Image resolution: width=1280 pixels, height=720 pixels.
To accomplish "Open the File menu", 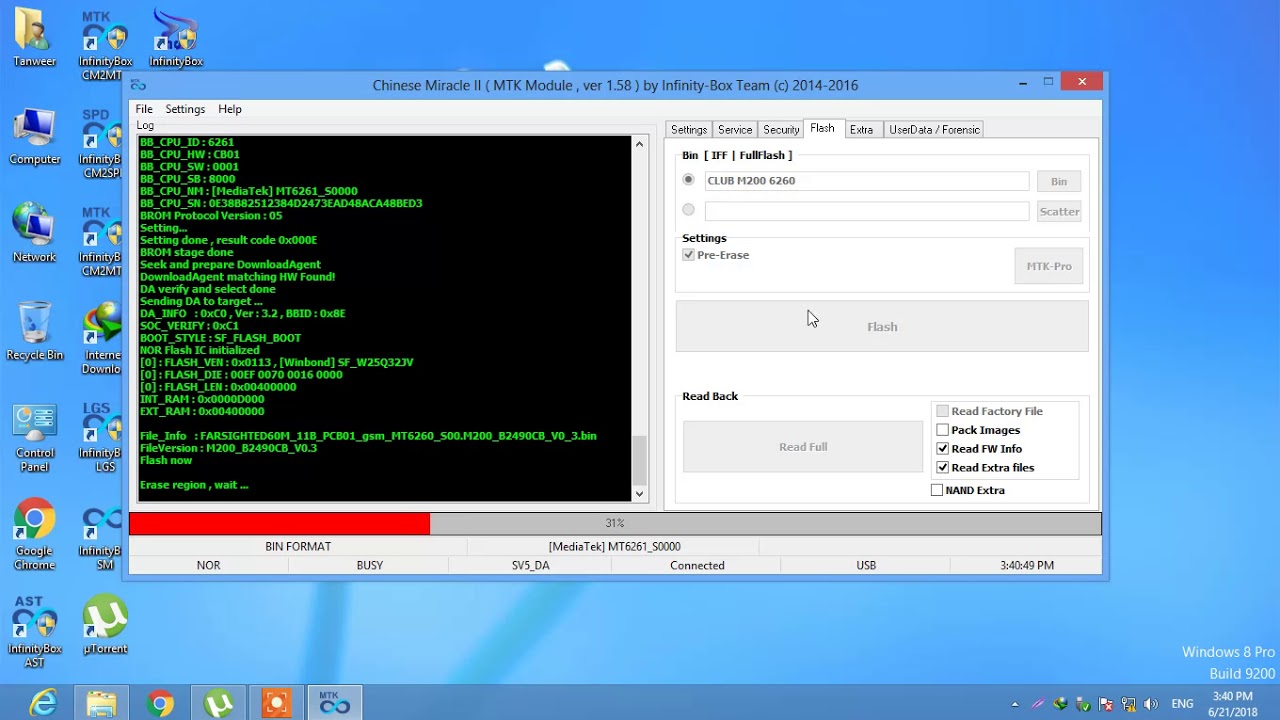I will click(144, 109).
